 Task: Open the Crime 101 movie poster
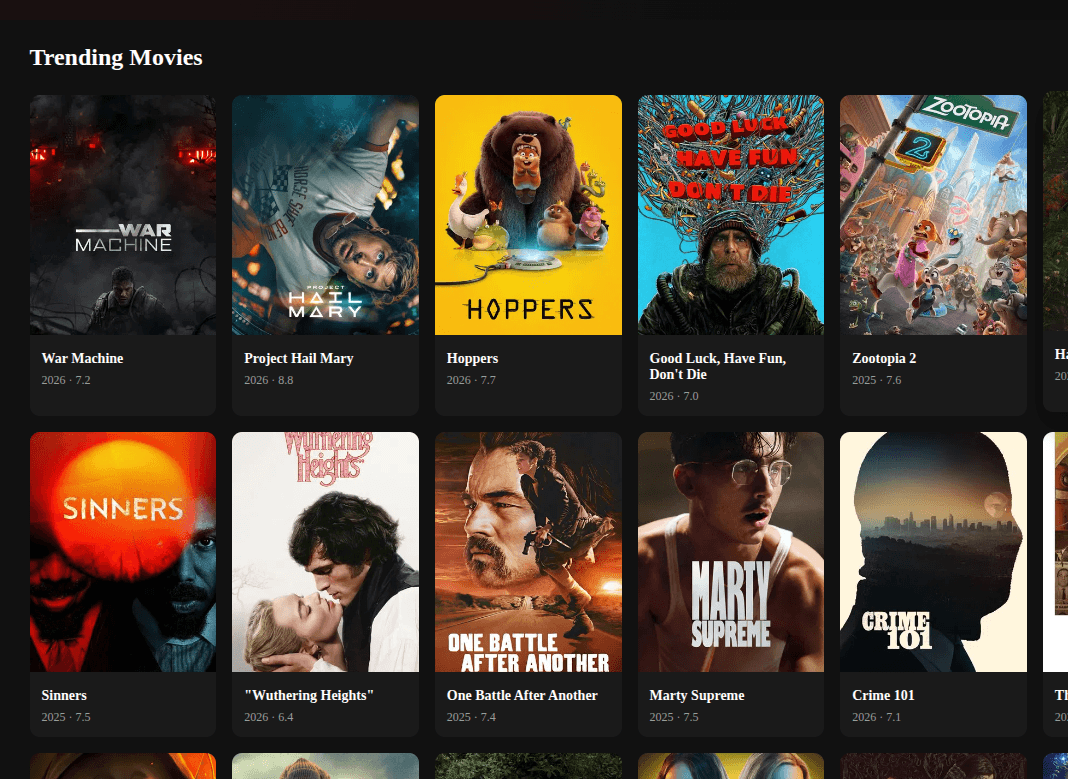click(x=933, y=551)
